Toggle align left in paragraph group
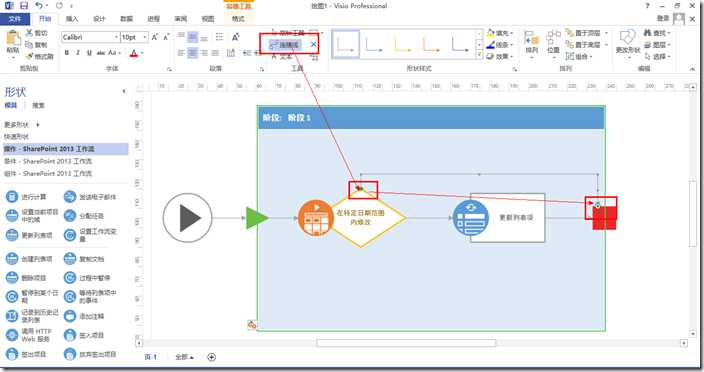Viewport: 704px width, 372px height. [181, 53]
